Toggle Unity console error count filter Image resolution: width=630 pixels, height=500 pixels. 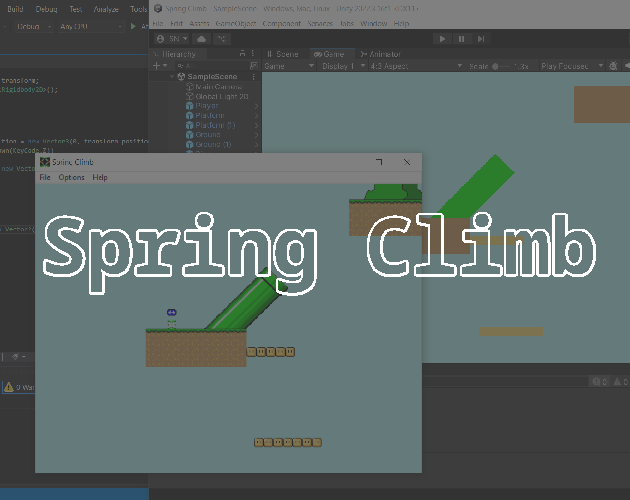pos(599,381)
